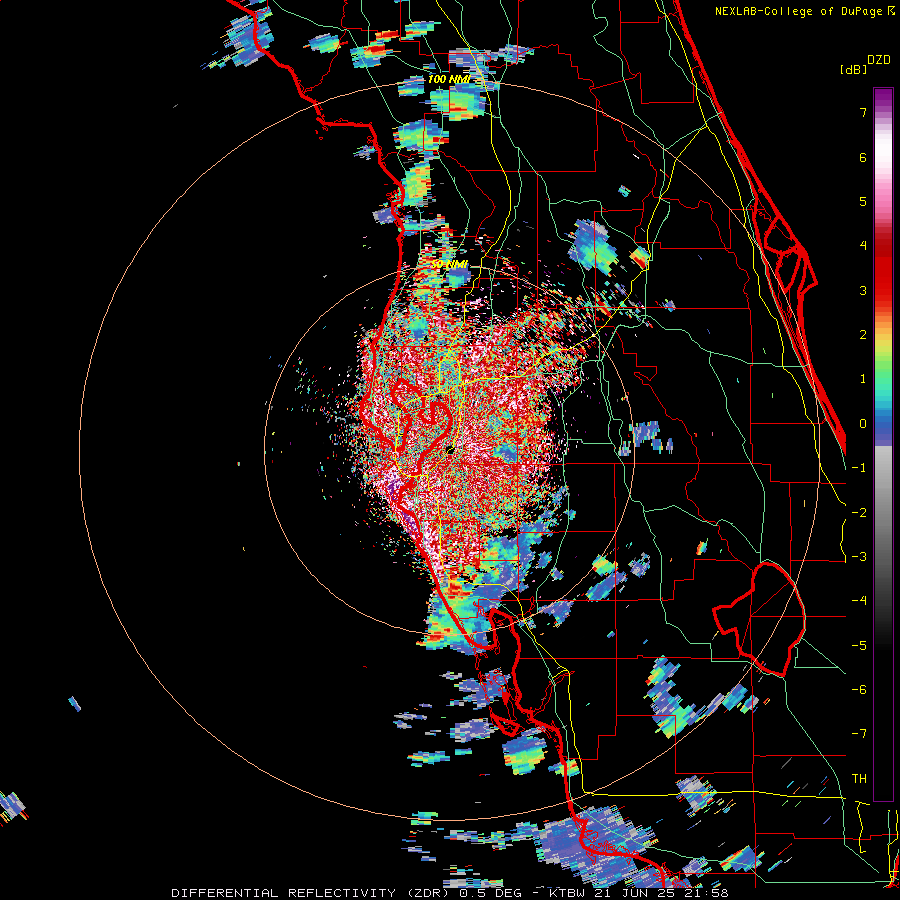The height and width of the screenshot is (900, 900).
Task: Click the -3 scale label
Action: point(859,557)
